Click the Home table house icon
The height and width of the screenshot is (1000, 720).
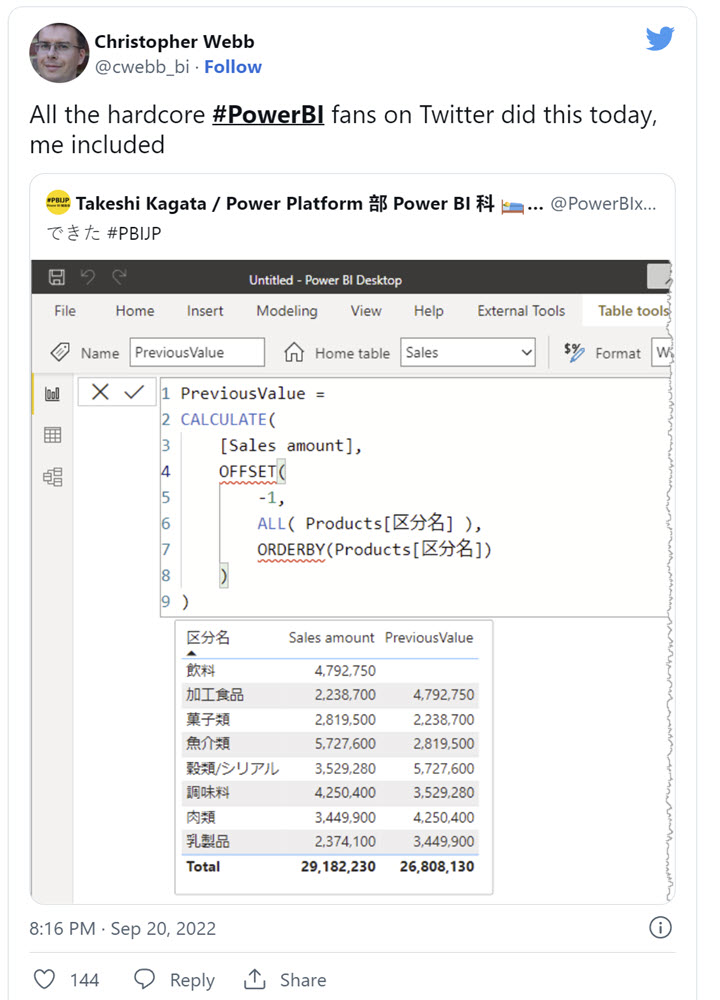pos(294,352)
